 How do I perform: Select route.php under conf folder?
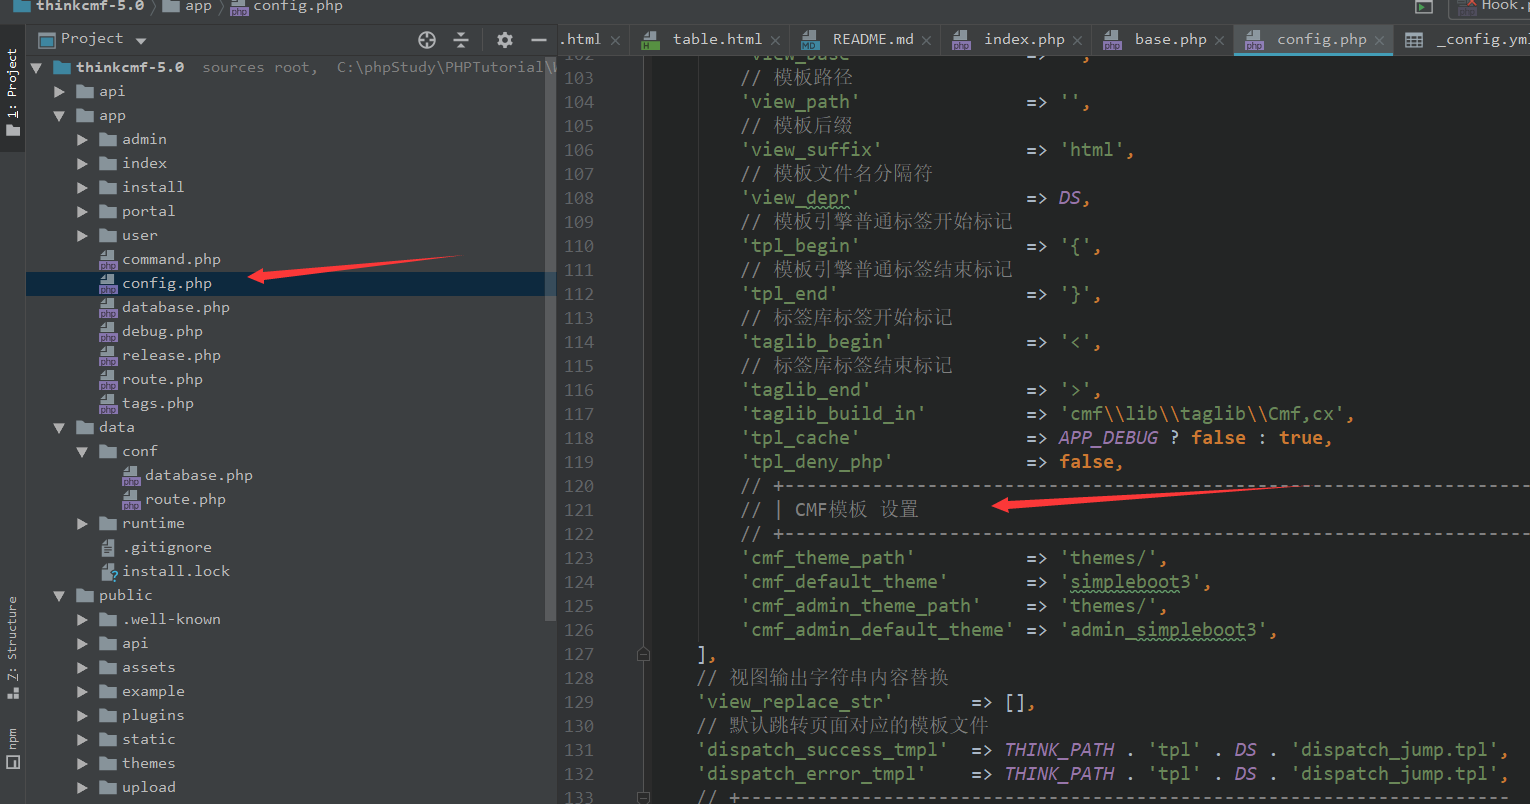click(185, 500)
